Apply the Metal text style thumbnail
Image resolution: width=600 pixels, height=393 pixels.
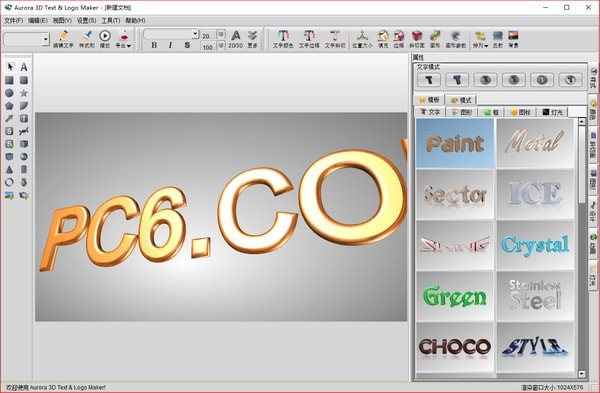535,143
